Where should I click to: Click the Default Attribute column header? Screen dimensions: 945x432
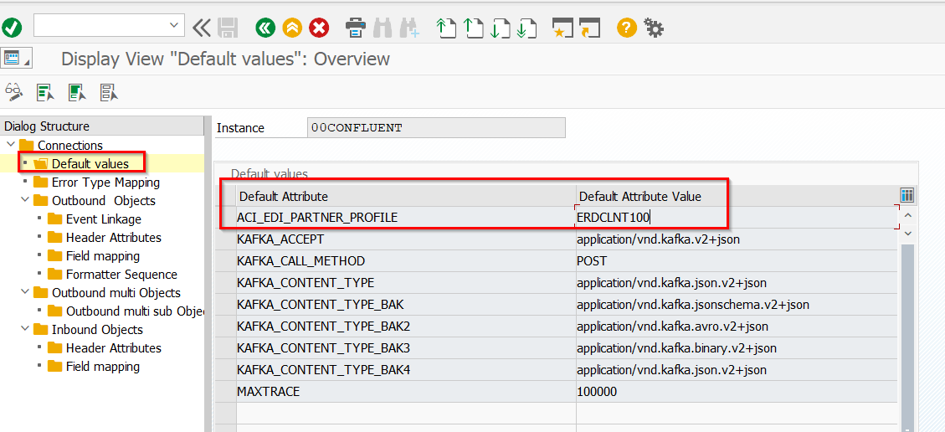coord(406,196)
